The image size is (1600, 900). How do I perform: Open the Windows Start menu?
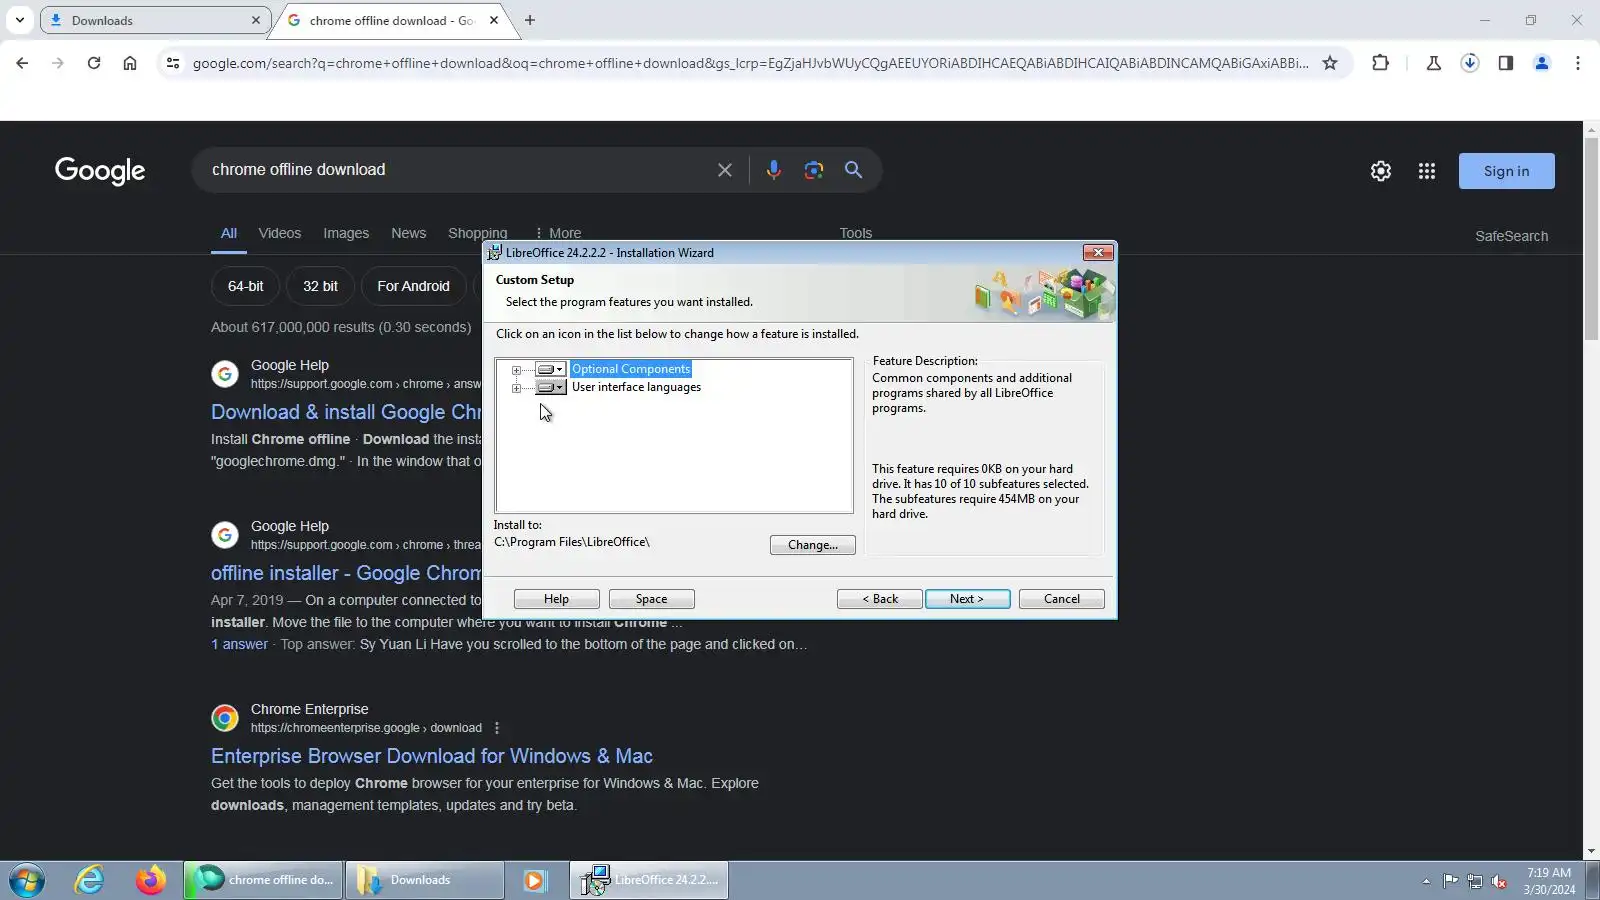click(27, 881)
